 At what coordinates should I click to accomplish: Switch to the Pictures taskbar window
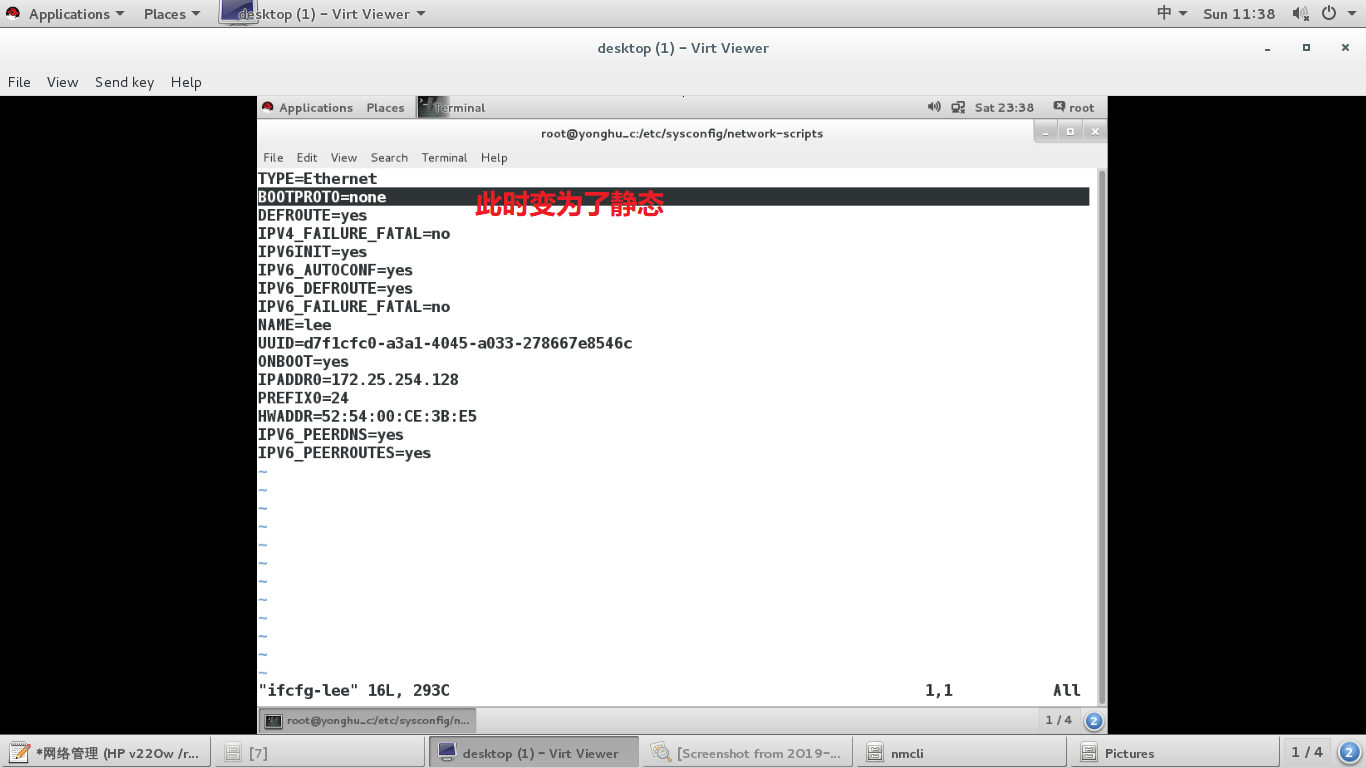(1173, 753)
